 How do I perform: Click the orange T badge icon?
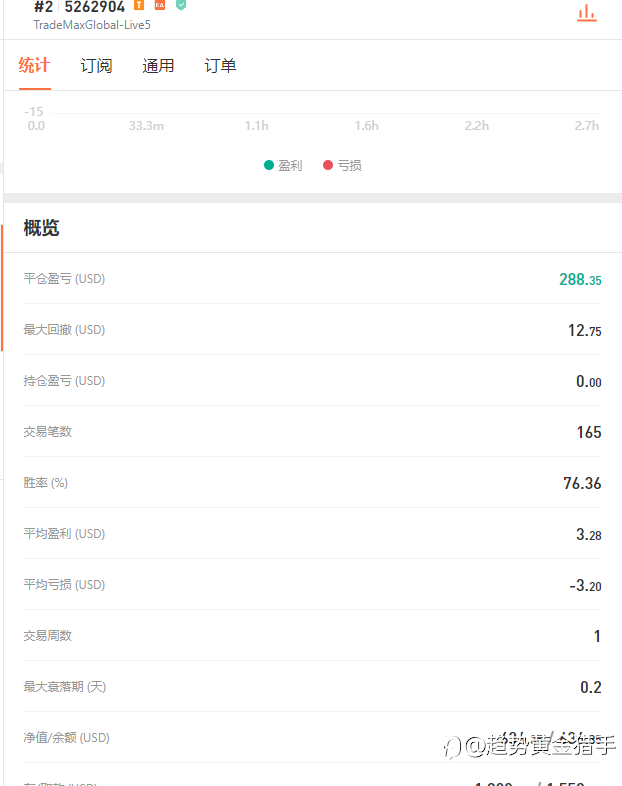pos(139,5)
